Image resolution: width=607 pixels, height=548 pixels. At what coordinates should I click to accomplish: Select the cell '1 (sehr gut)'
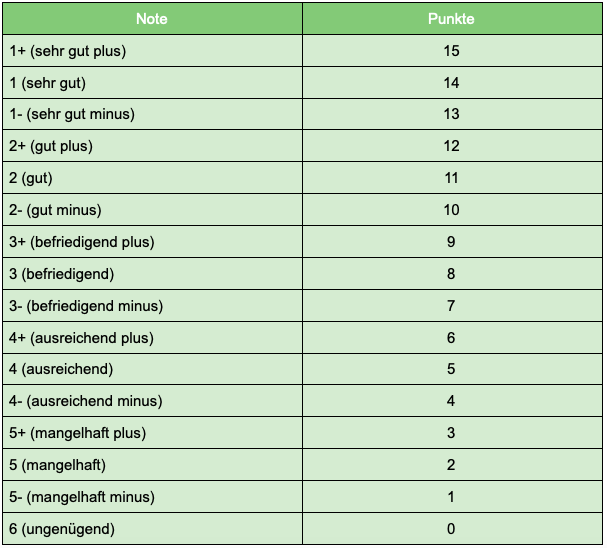point(153,82)
